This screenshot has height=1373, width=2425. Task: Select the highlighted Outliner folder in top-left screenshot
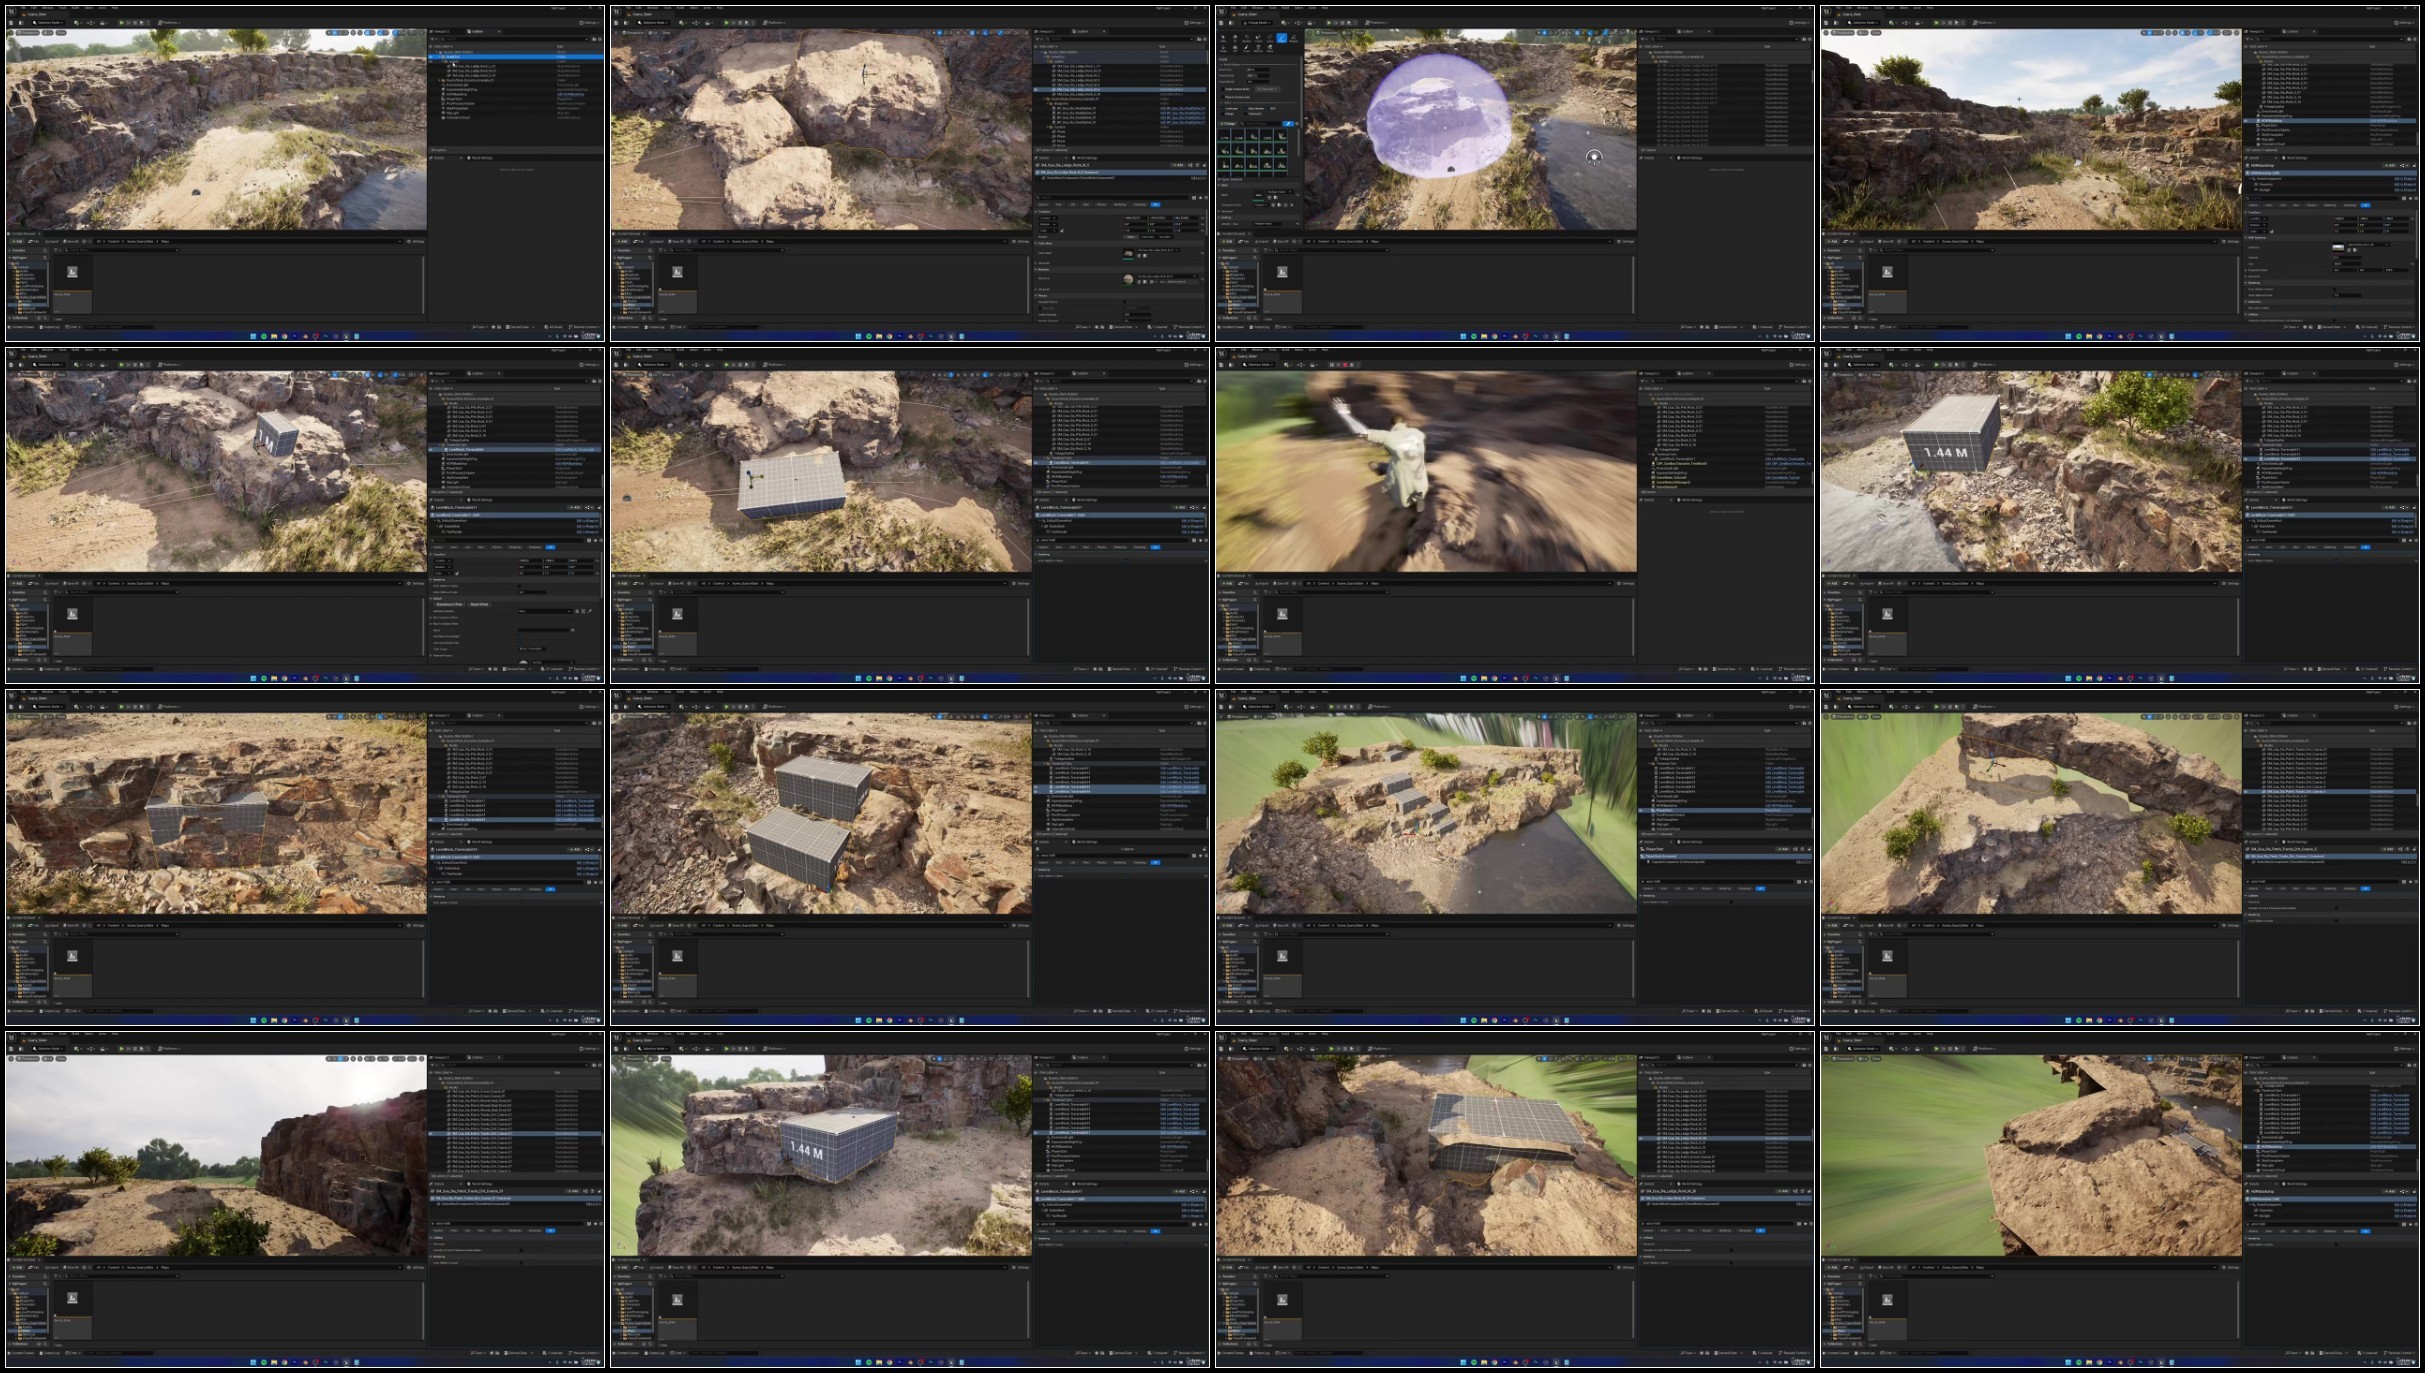click(516, 57)
